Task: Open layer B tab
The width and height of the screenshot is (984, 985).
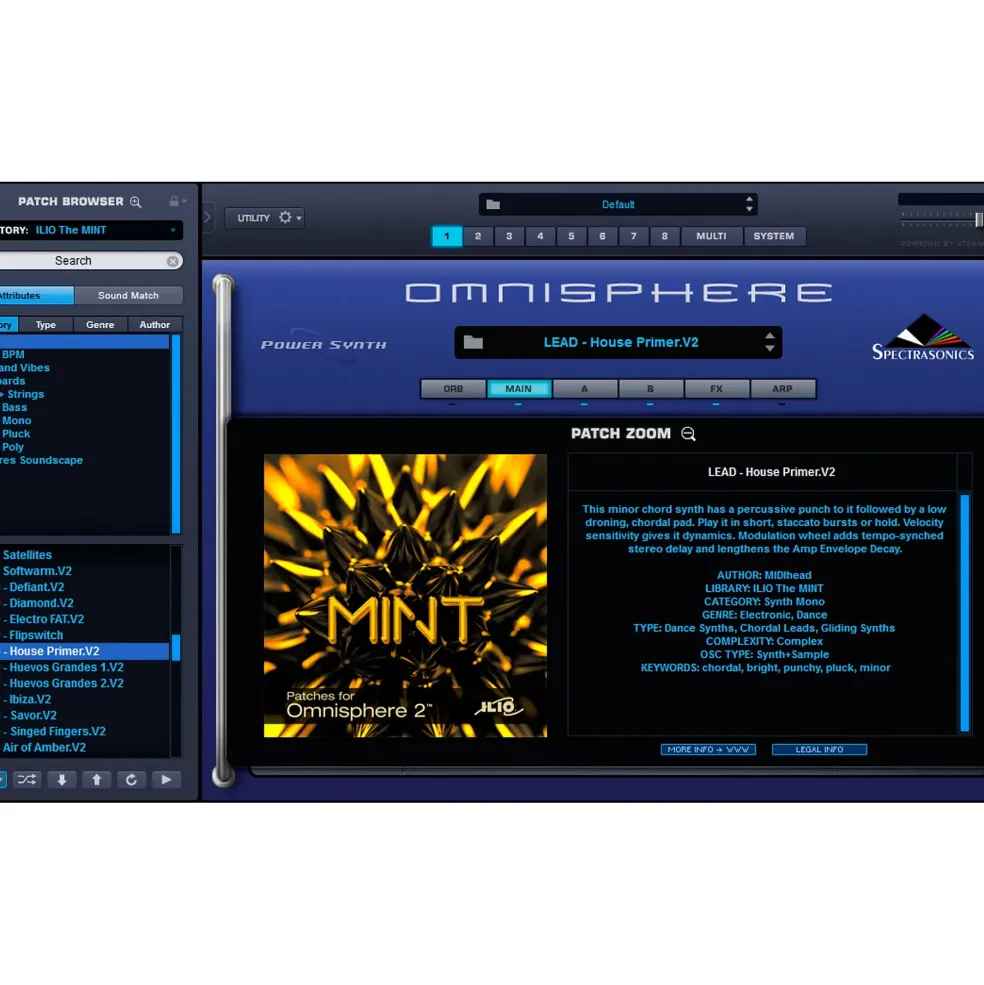Action: 650,389
